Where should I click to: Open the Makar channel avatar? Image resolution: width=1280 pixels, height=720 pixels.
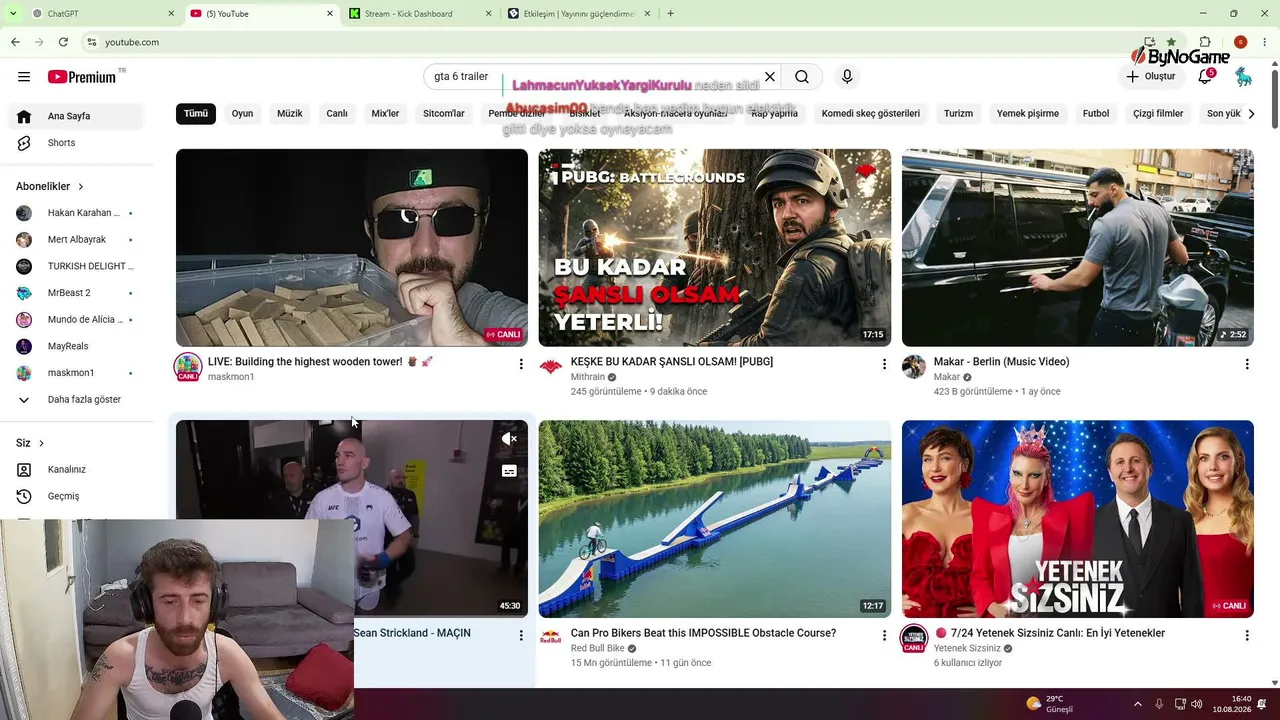[914, 367]
